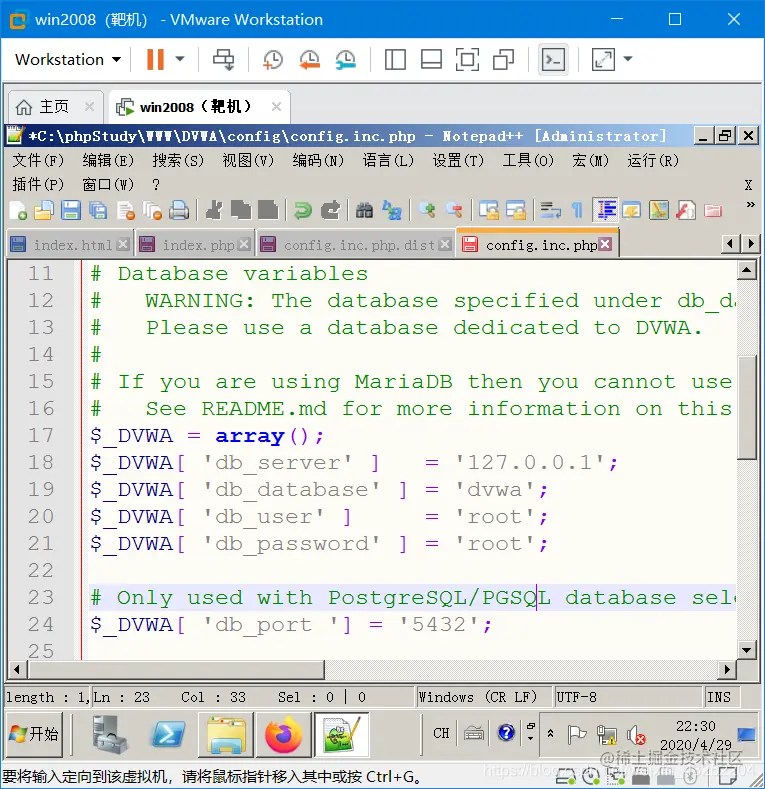765x789 pixels.
Task: Expand the power options dropdown arrow
Action: coord(180,59)
